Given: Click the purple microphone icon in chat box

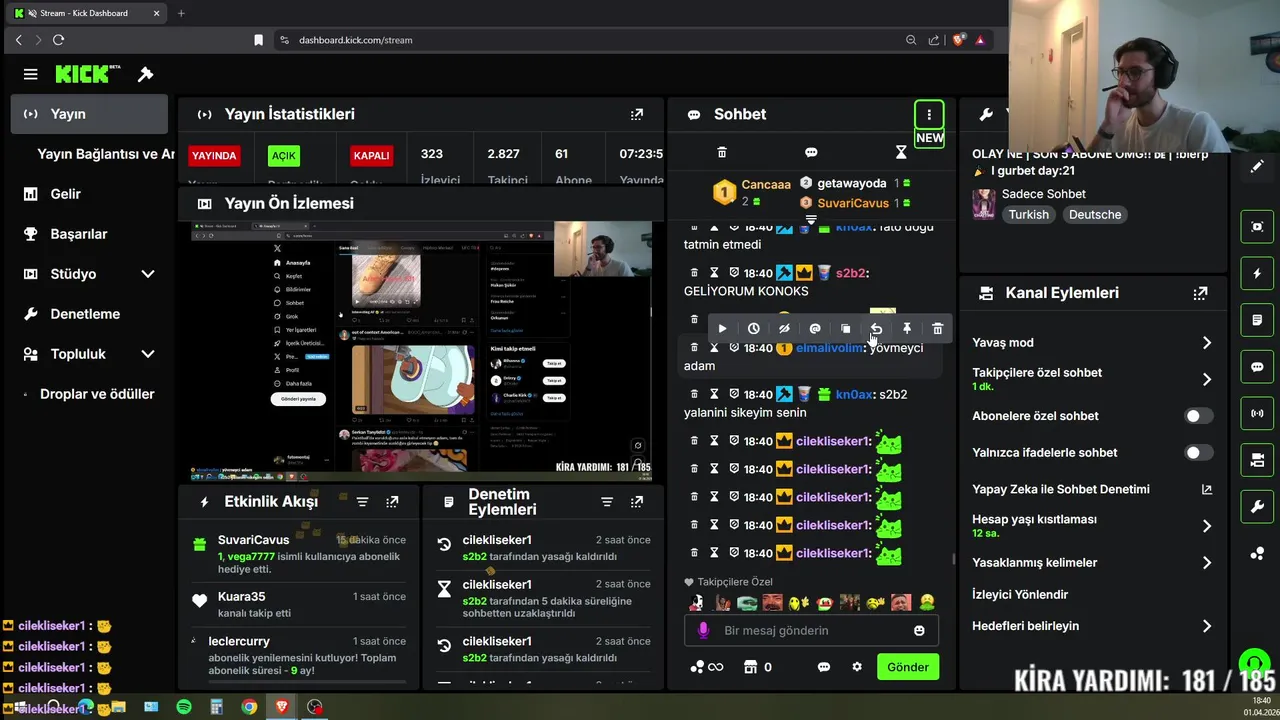Looking at the screenshot, I should coord(703,630).
